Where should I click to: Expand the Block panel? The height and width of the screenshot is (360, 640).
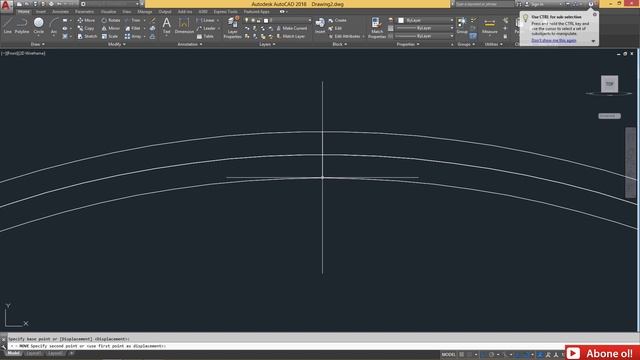(340, 44)
